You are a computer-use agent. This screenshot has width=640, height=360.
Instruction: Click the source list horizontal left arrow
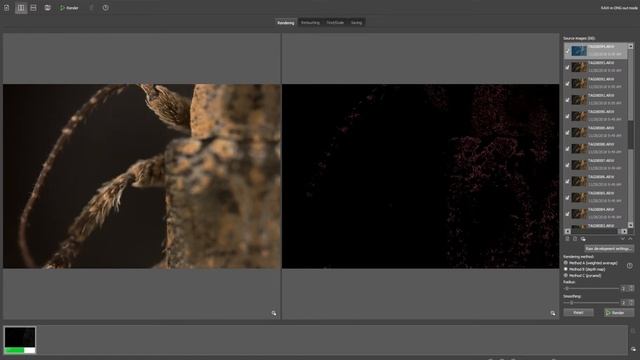567,231
